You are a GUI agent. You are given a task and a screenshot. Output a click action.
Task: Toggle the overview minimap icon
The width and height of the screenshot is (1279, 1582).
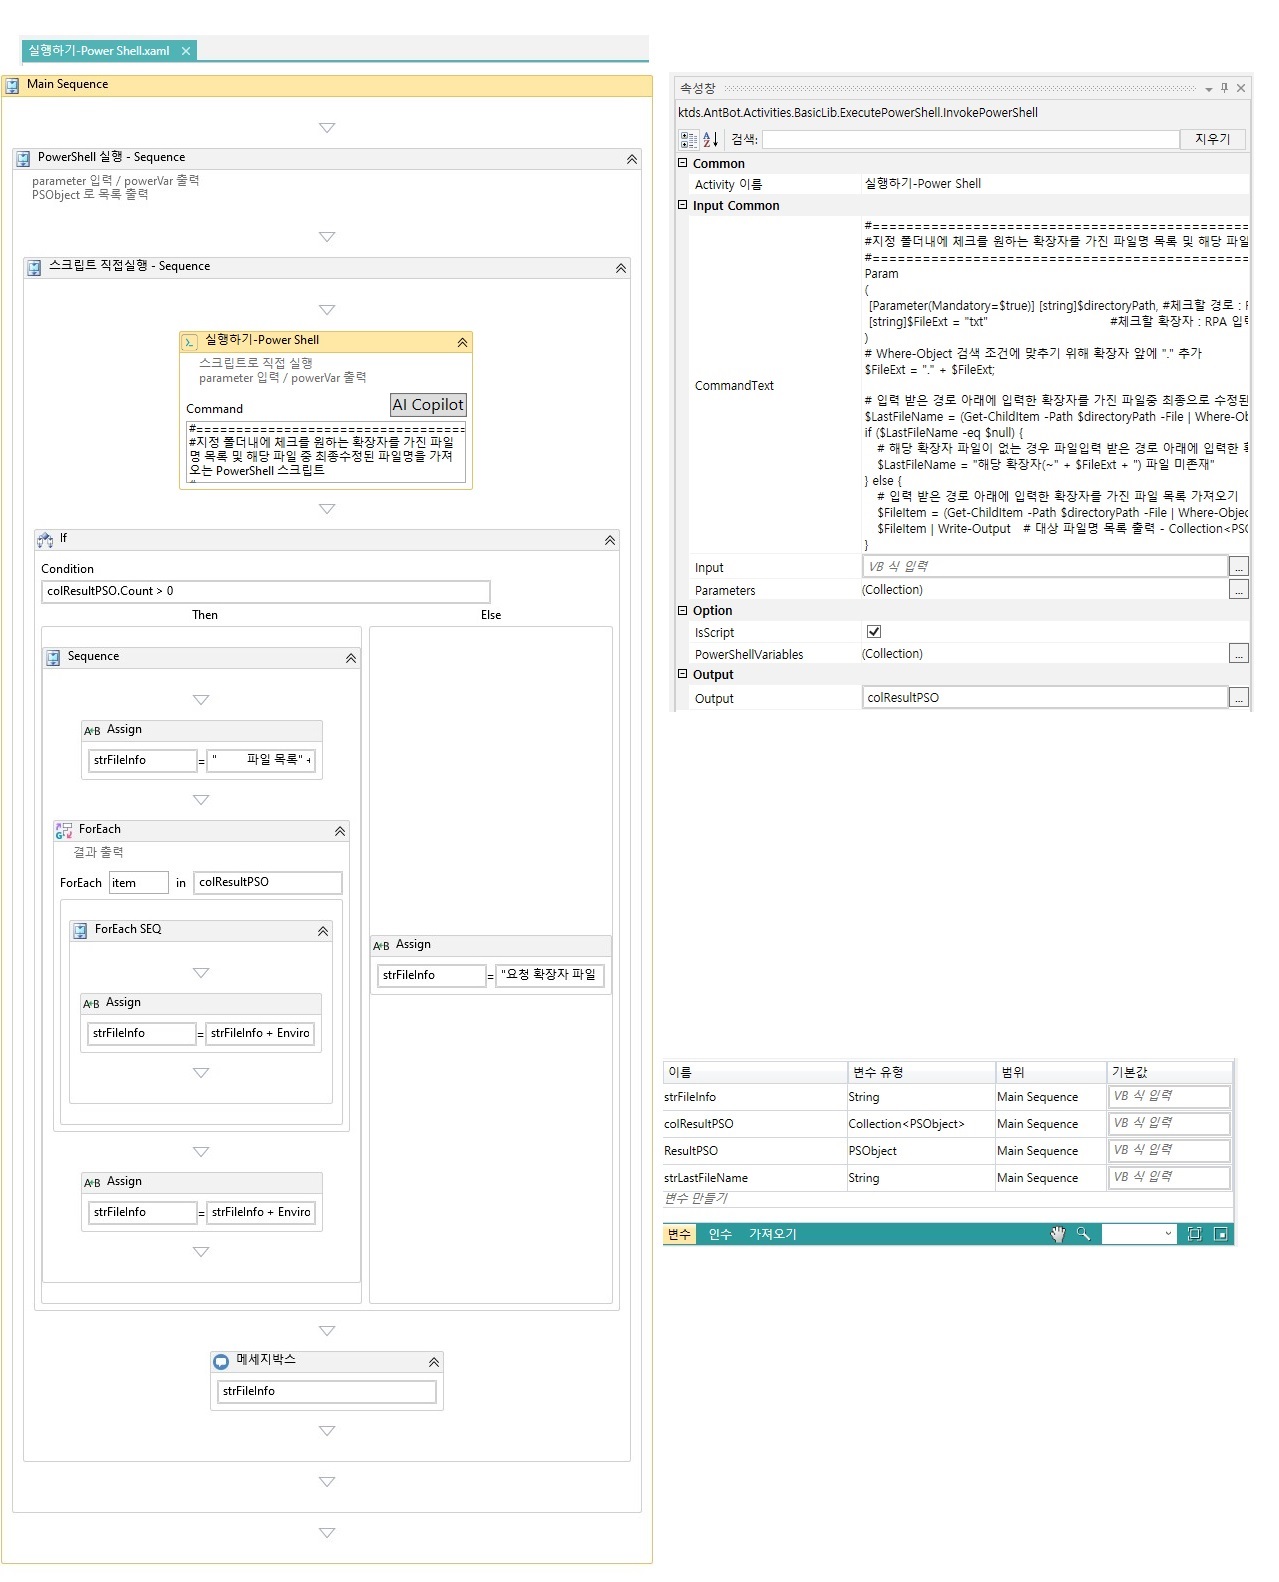coord(1220,1234)
